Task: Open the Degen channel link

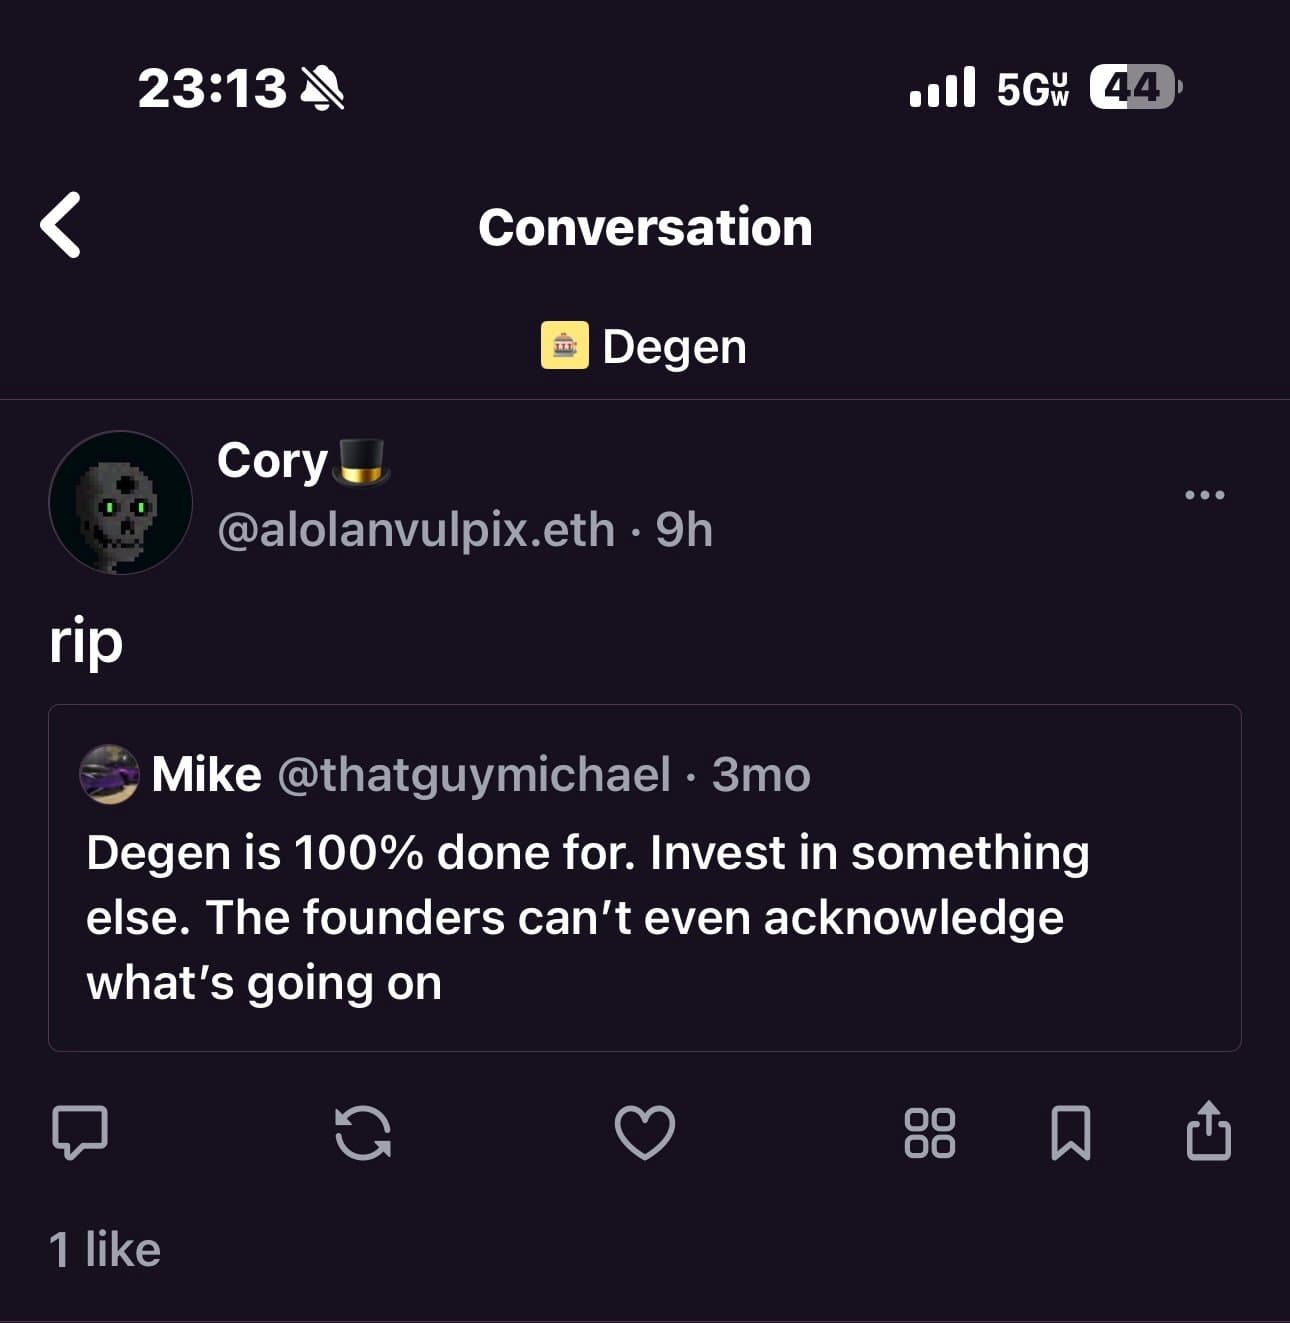Action: coord(674,347)
